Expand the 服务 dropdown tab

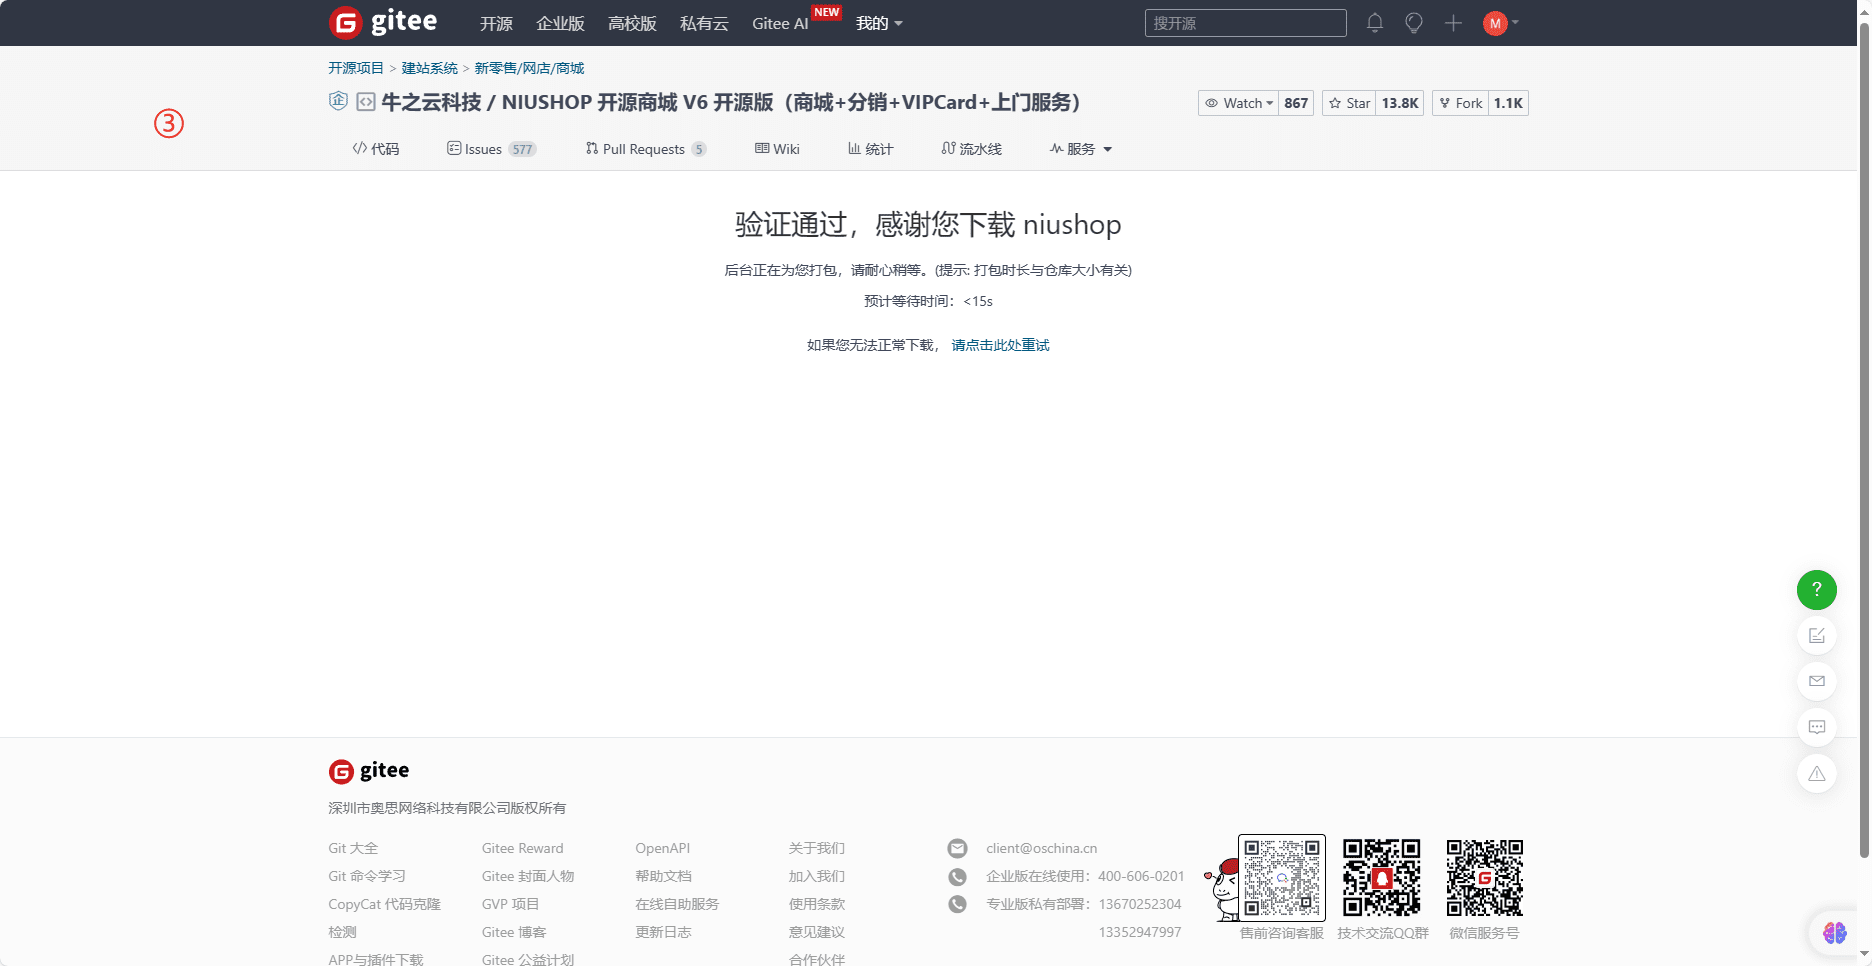click(1080, 149)
